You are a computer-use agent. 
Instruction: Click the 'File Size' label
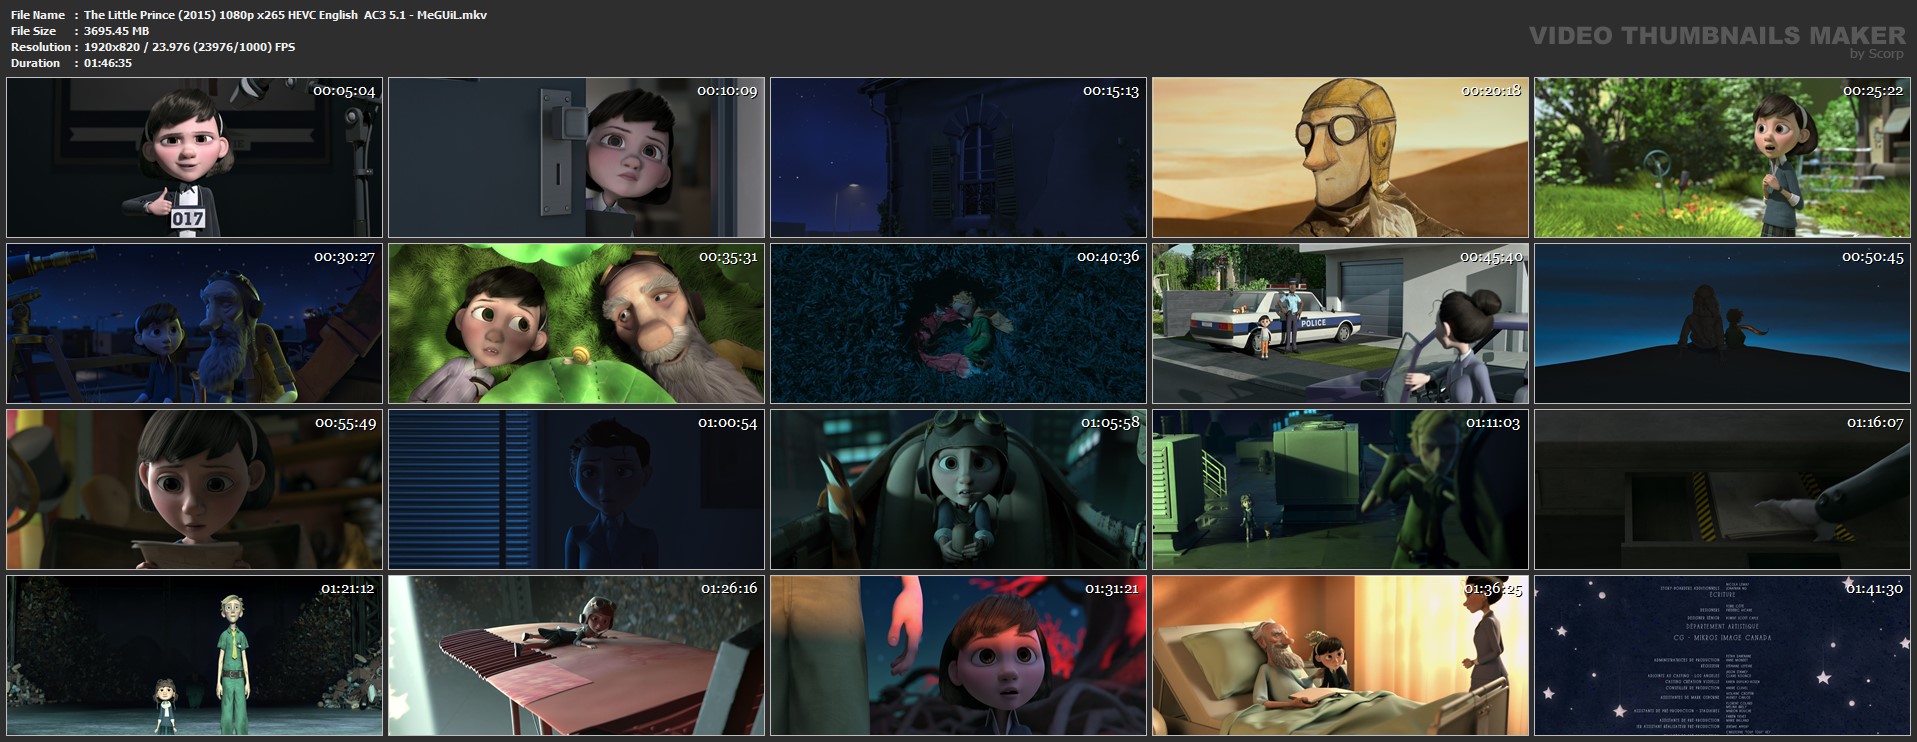pos(33,31)
